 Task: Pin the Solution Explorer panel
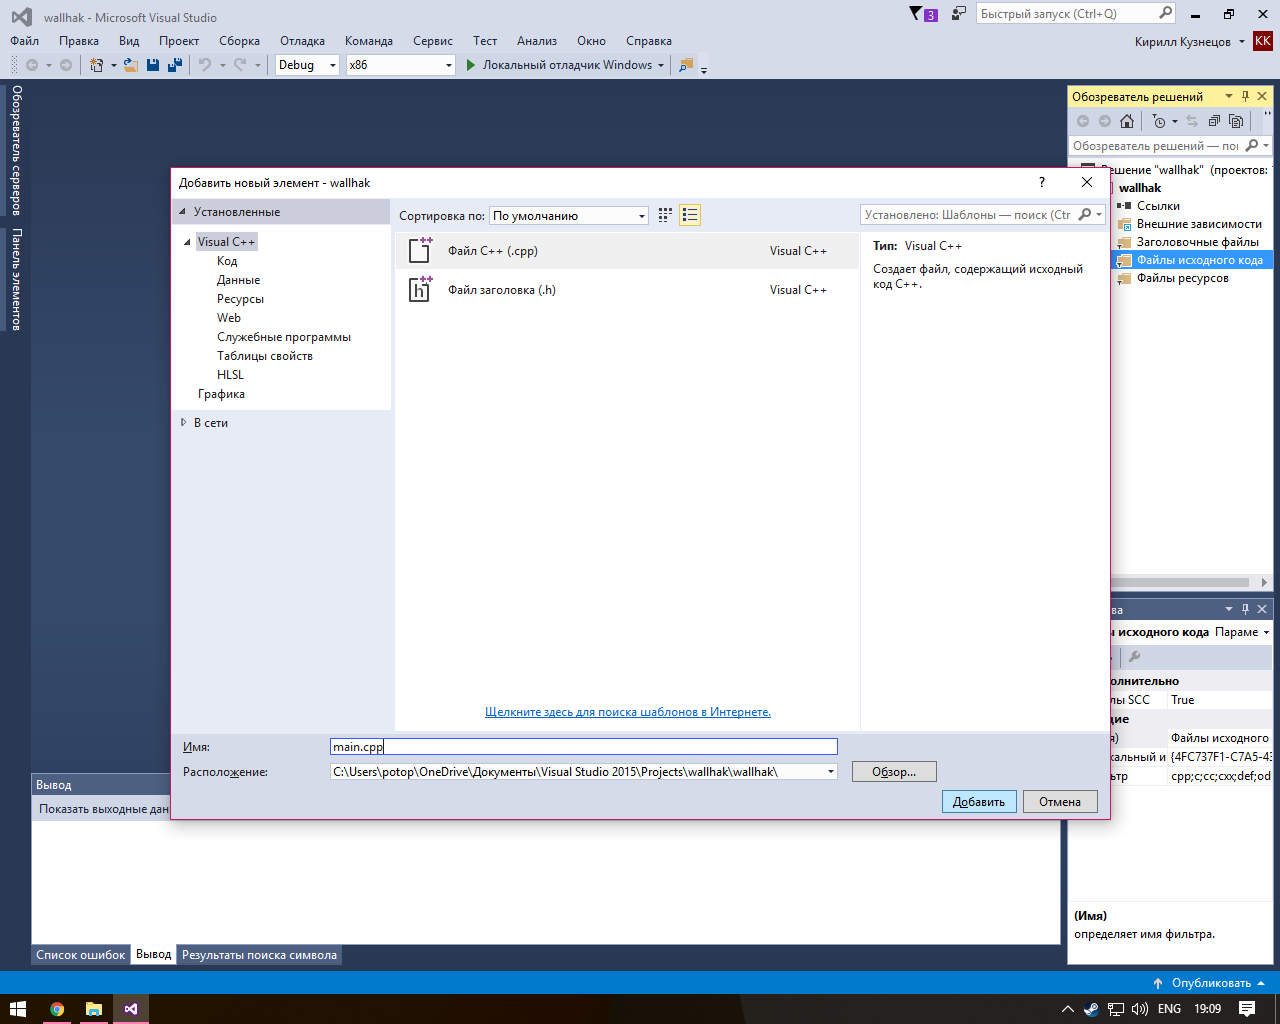1245,96
